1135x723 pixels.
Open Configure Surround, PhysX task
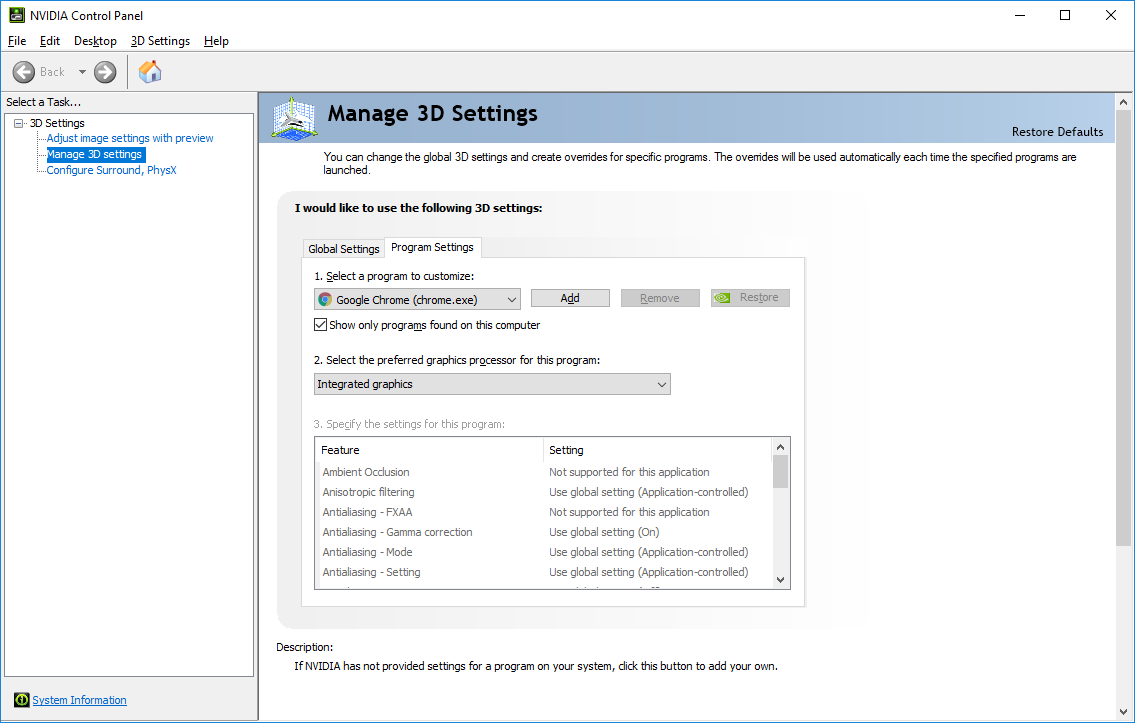click(x=111, y=170)
